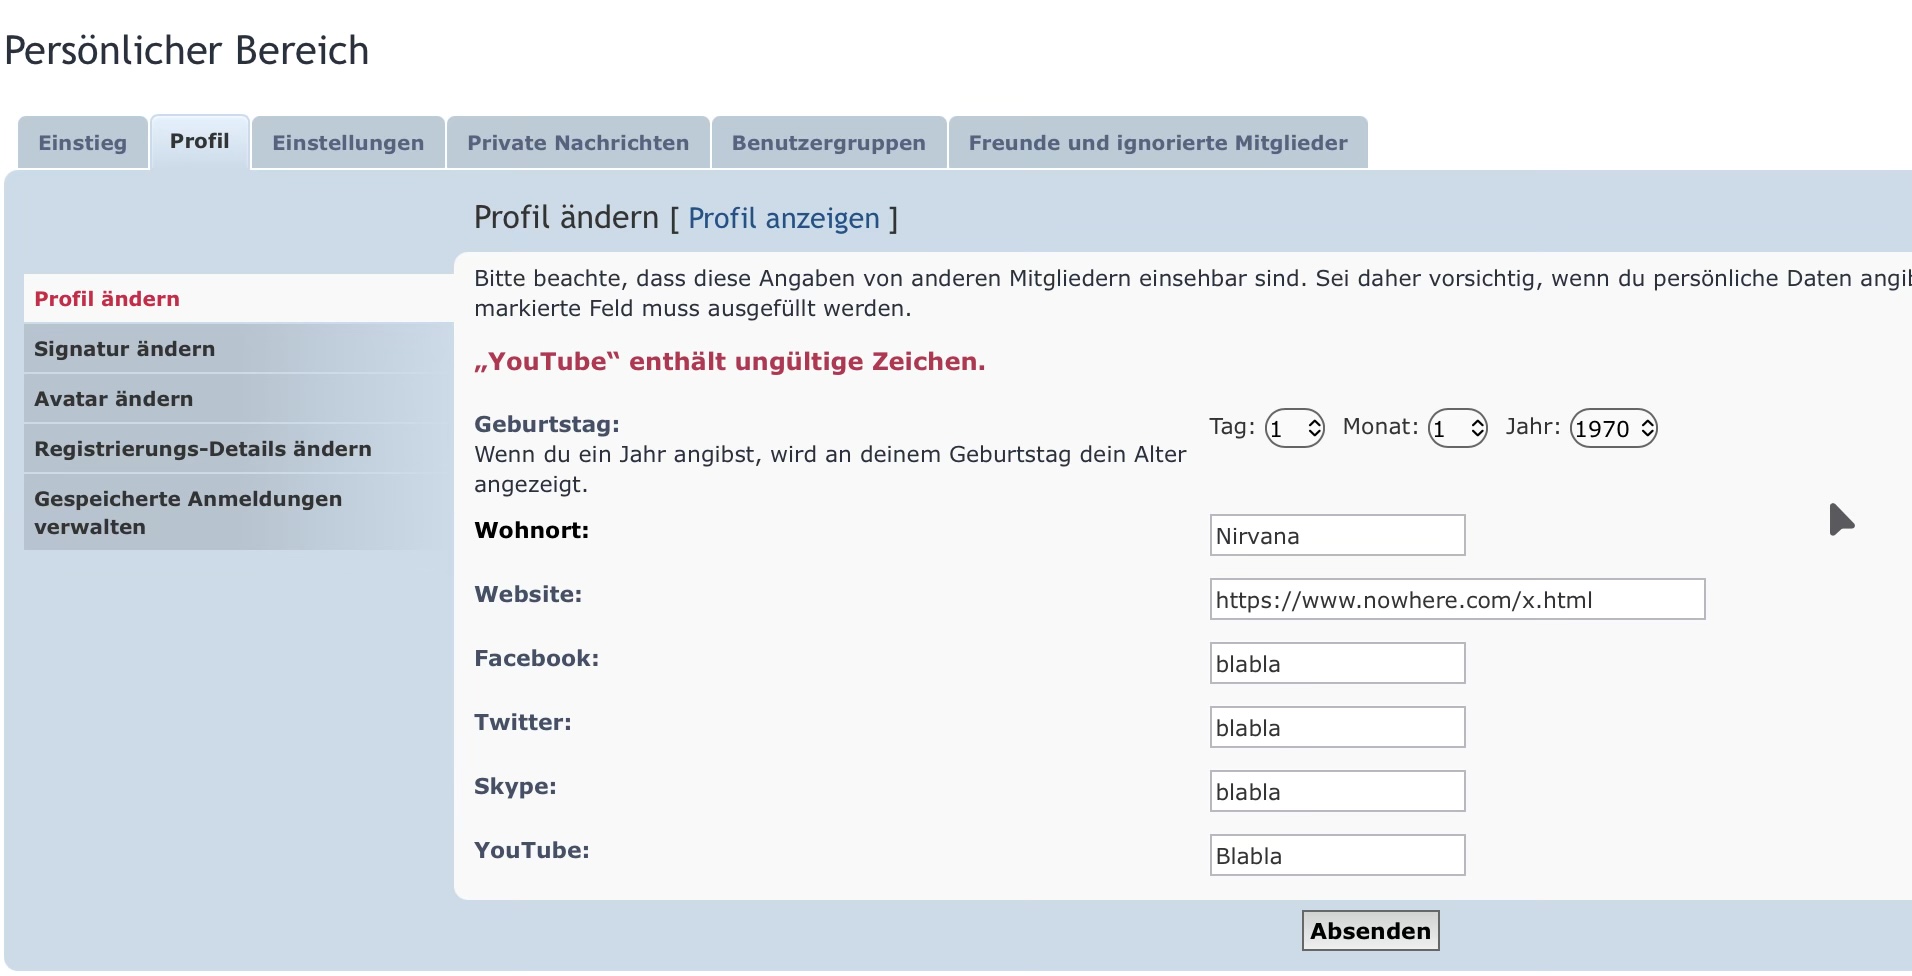Click the Profil anzeigen link
The height and width of the screenshot is (976, 1912).
point(784,218)
